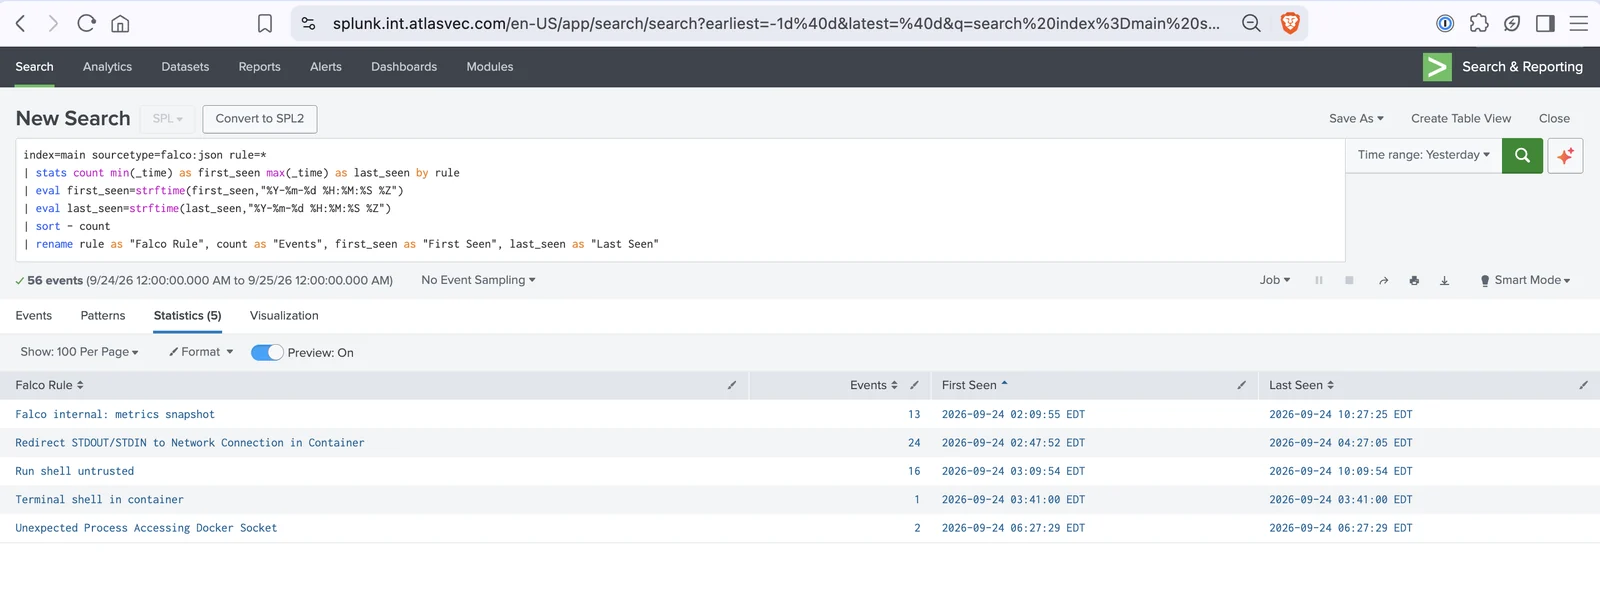The height and width of the screenshot is (609, 1600).
Task: Bookmark this page
Action: 265,23
